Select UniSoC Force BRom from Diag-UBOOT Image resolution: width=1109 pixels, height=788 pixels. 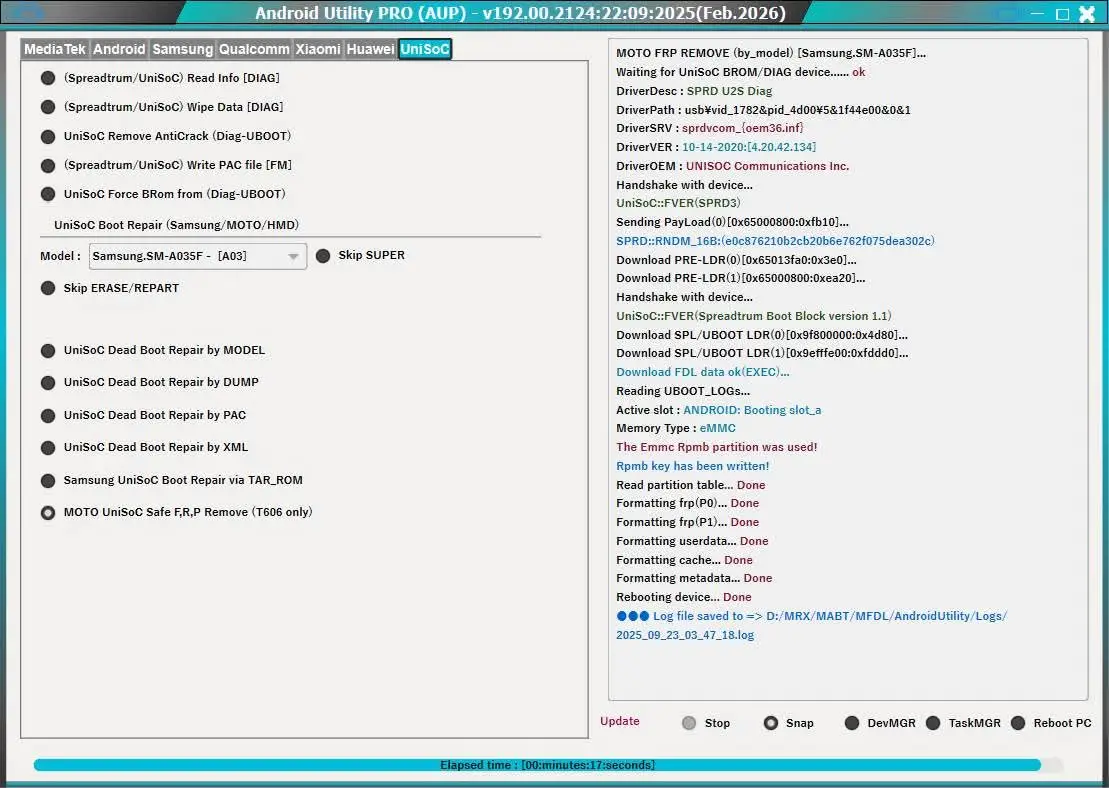coord(48,194)
